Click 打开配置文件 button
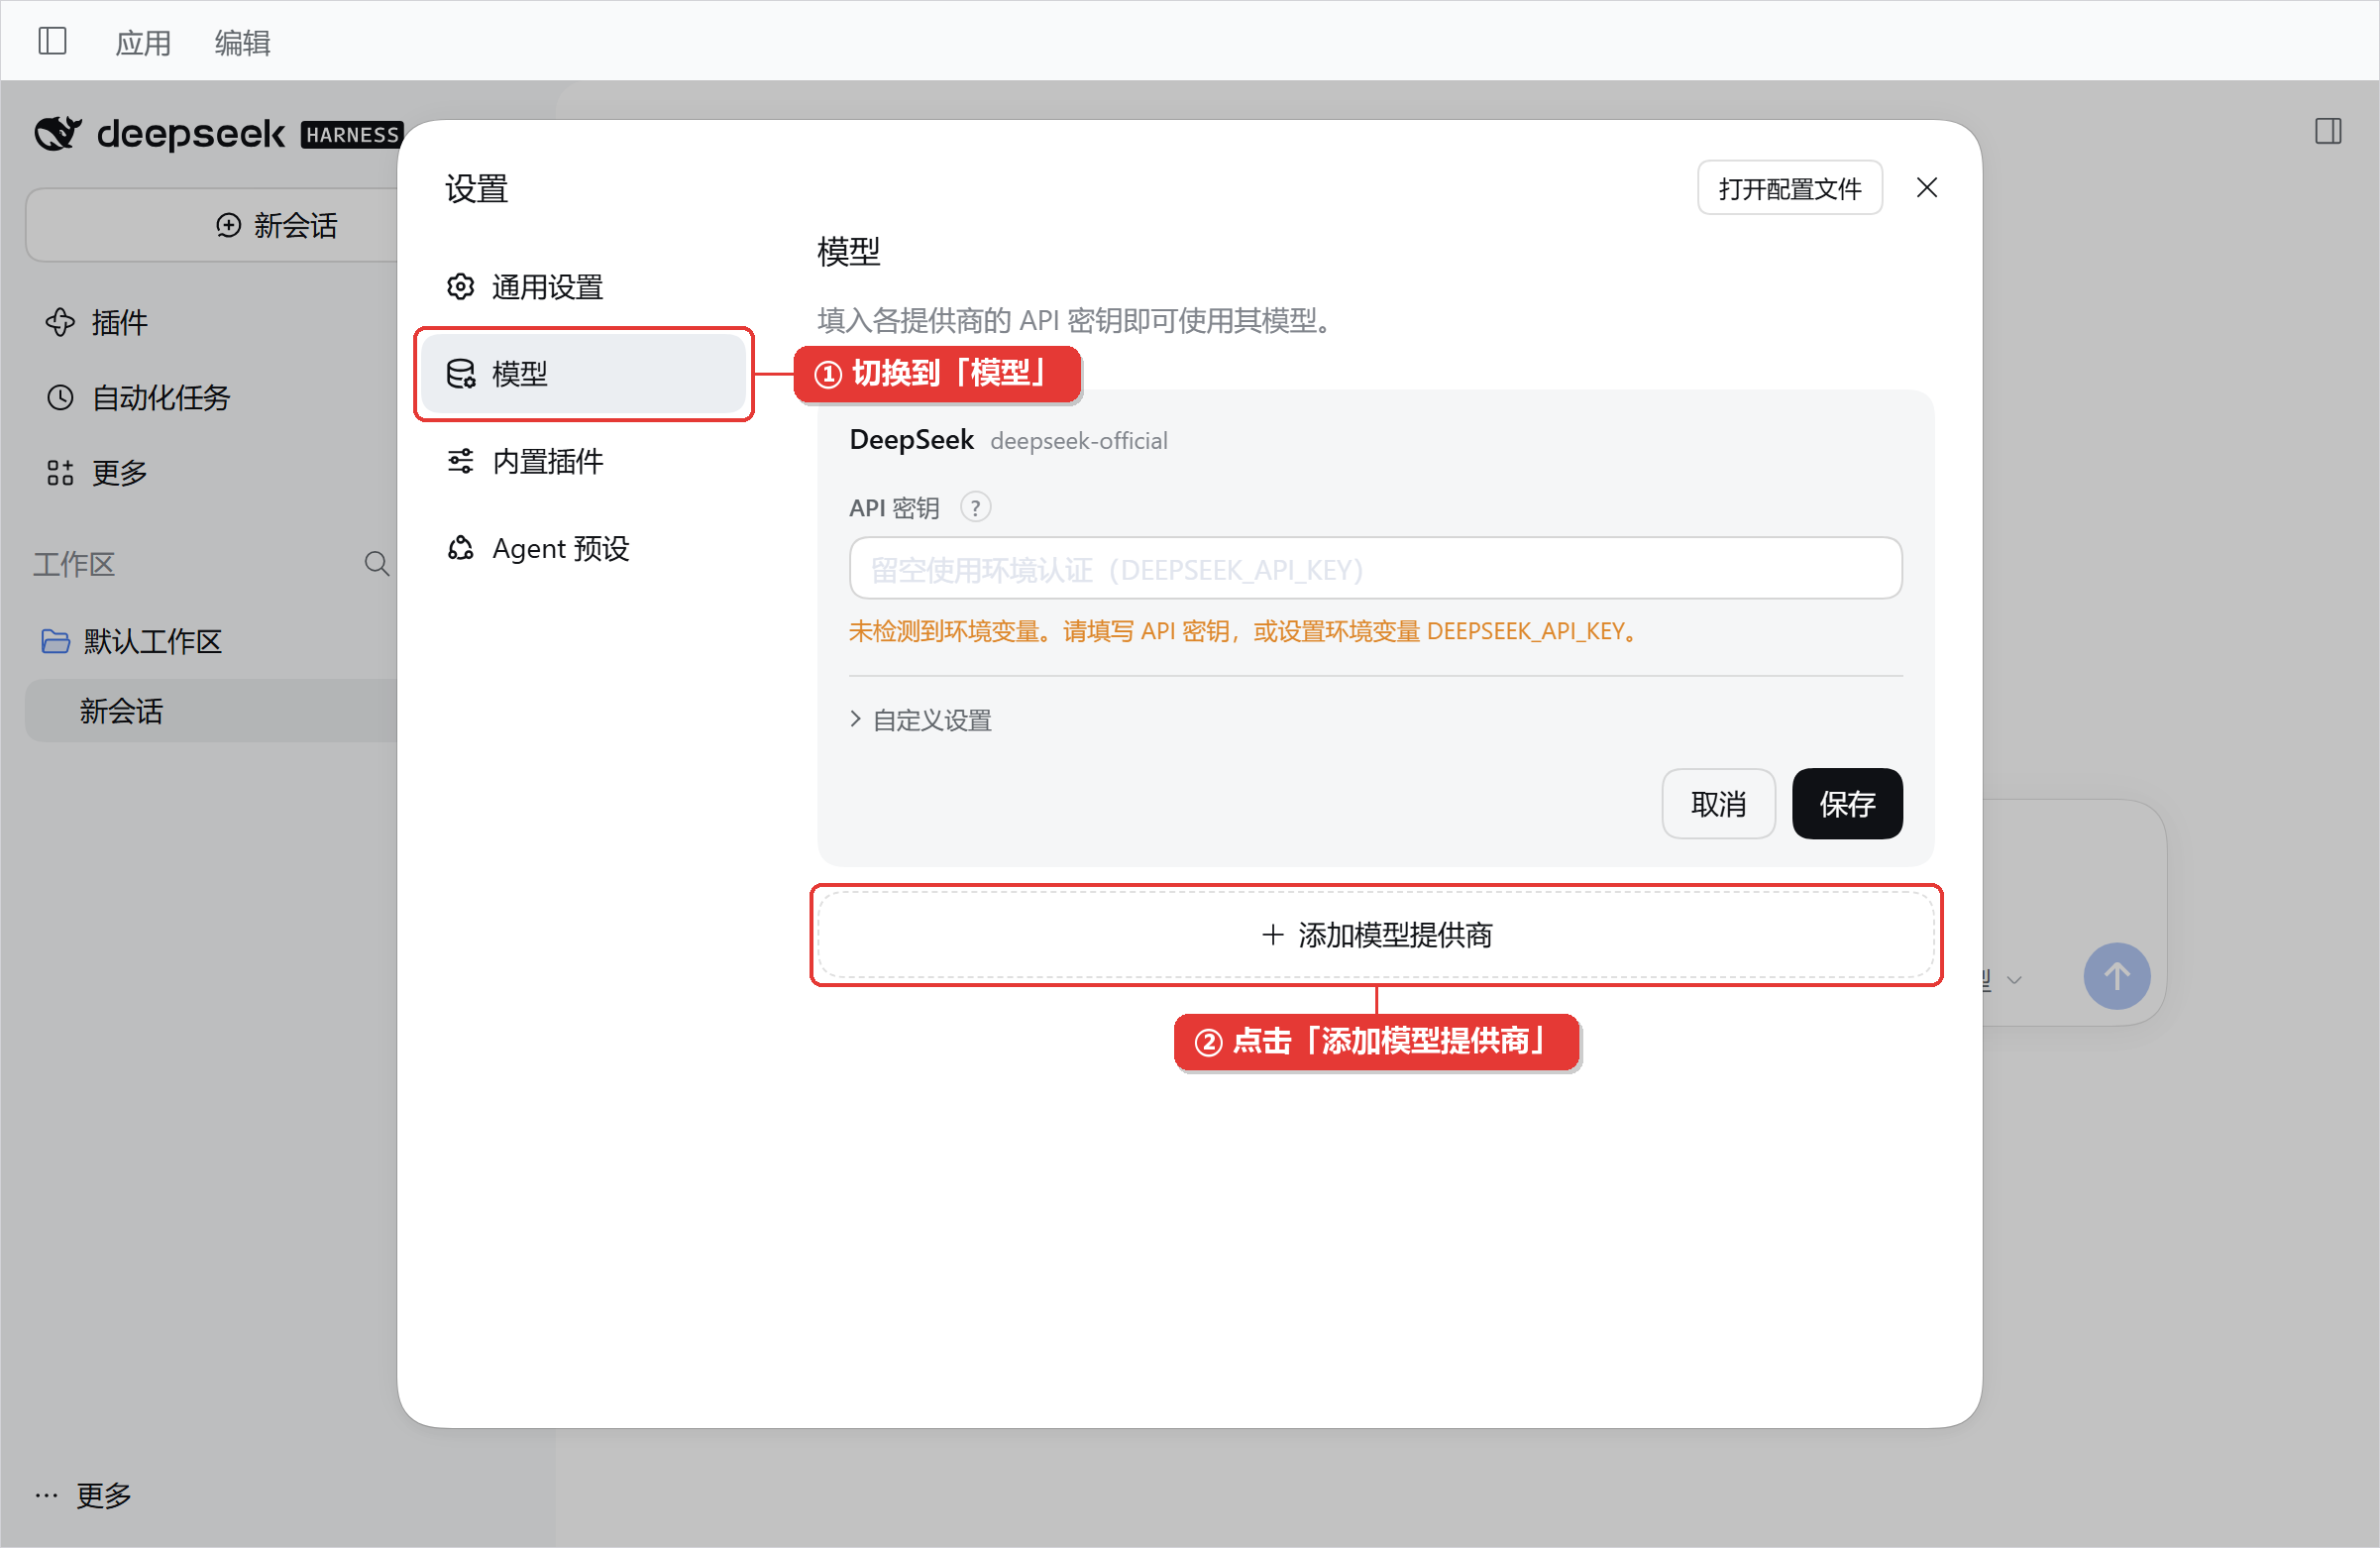Viewport: 2380px width, 1548px height. 1789,188
